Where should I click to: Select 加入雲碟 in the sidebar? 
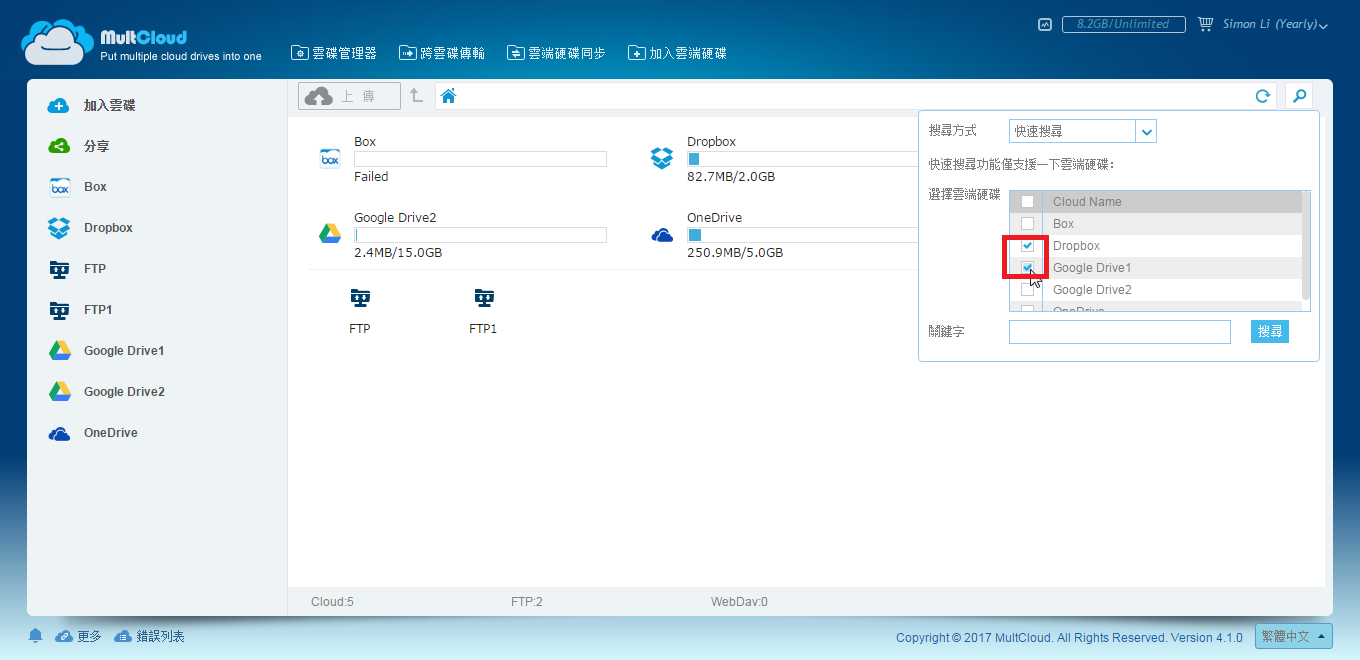(x=92, y=105)
